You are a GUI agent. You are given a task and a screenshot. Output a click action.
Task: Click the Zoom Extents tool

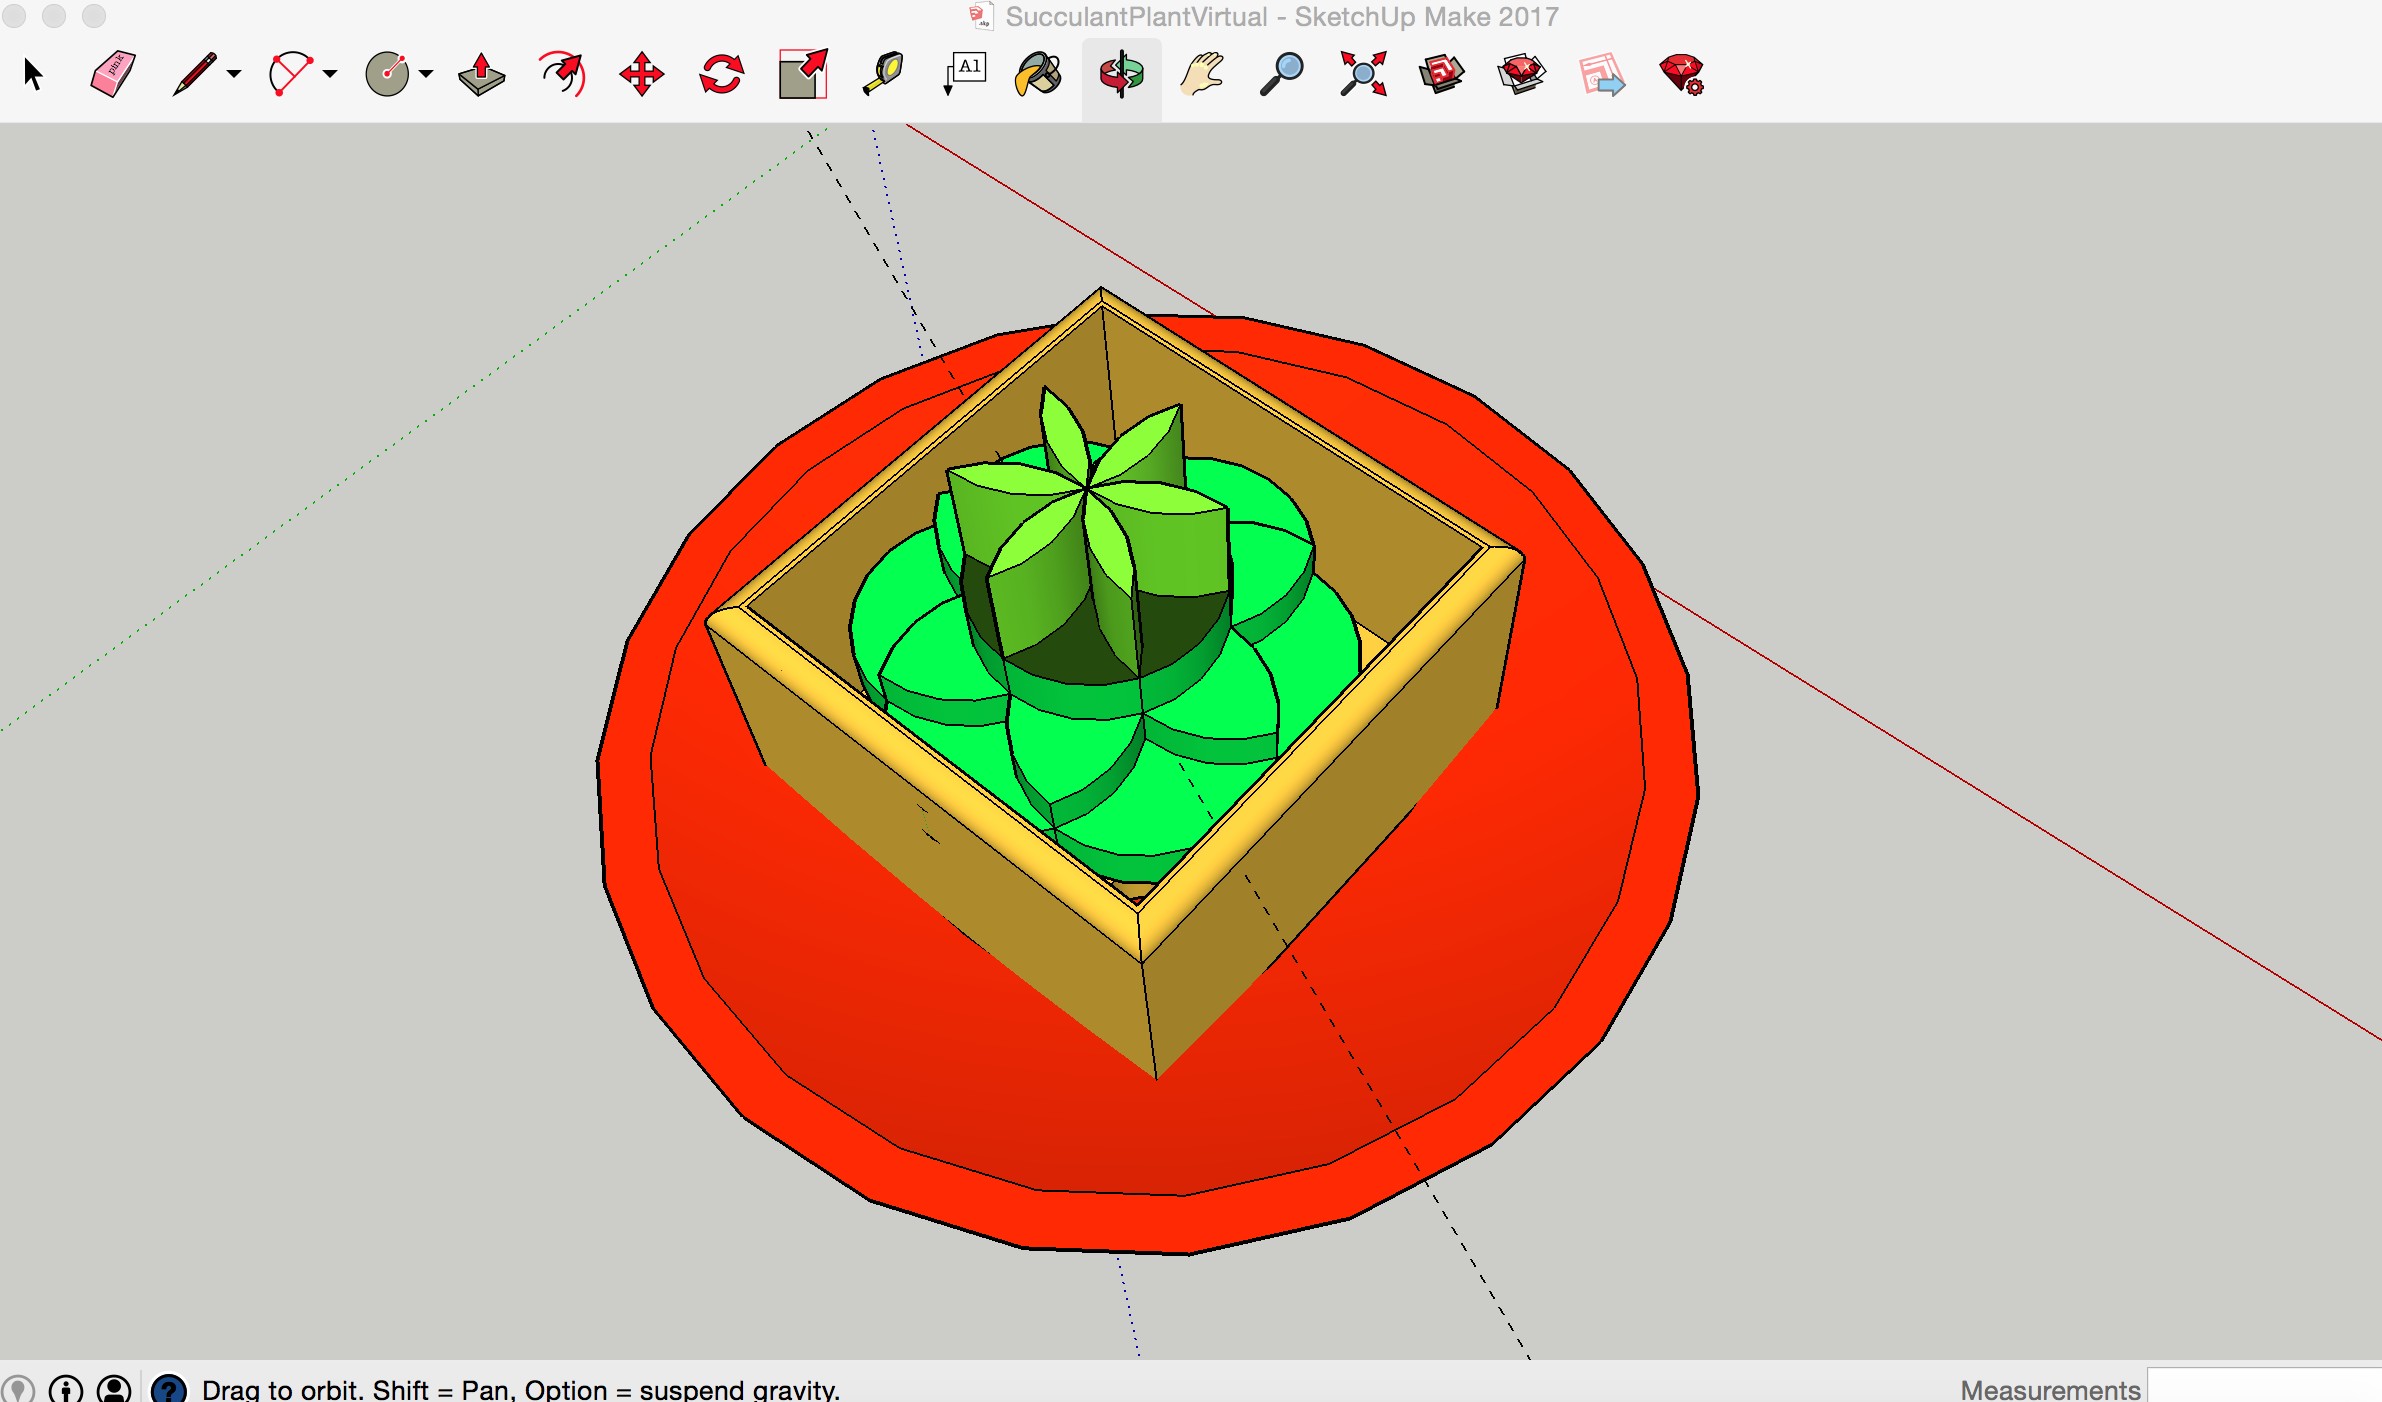1363,75
